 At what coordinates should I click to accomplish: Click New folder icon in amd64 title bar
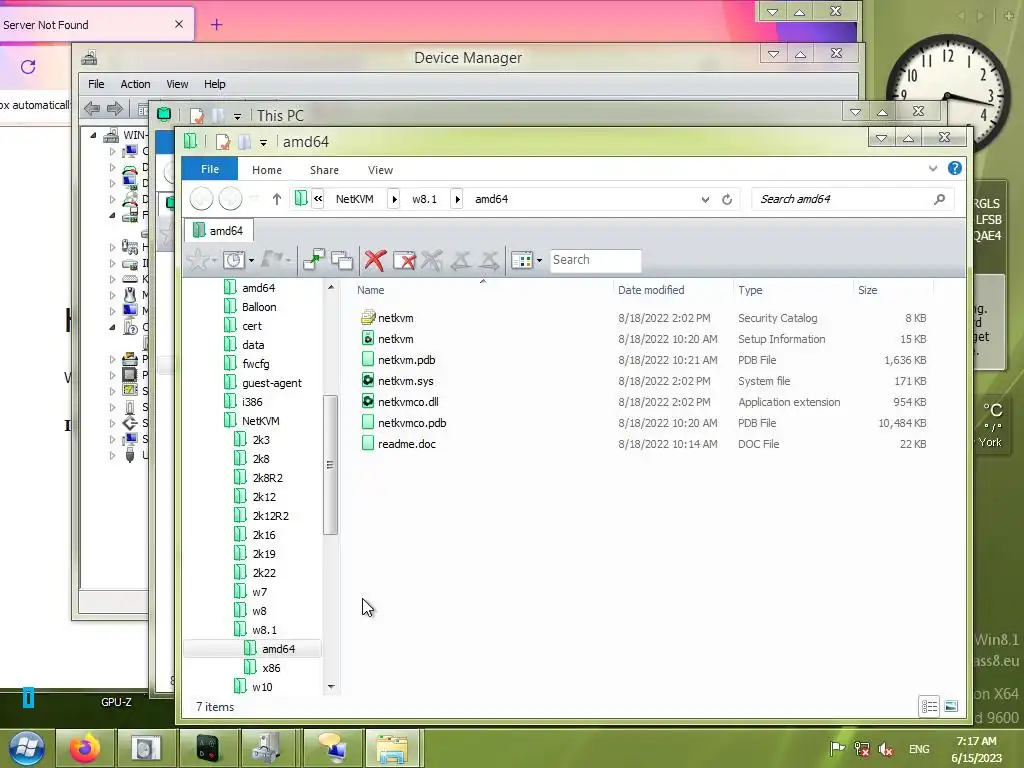(244, 142)
